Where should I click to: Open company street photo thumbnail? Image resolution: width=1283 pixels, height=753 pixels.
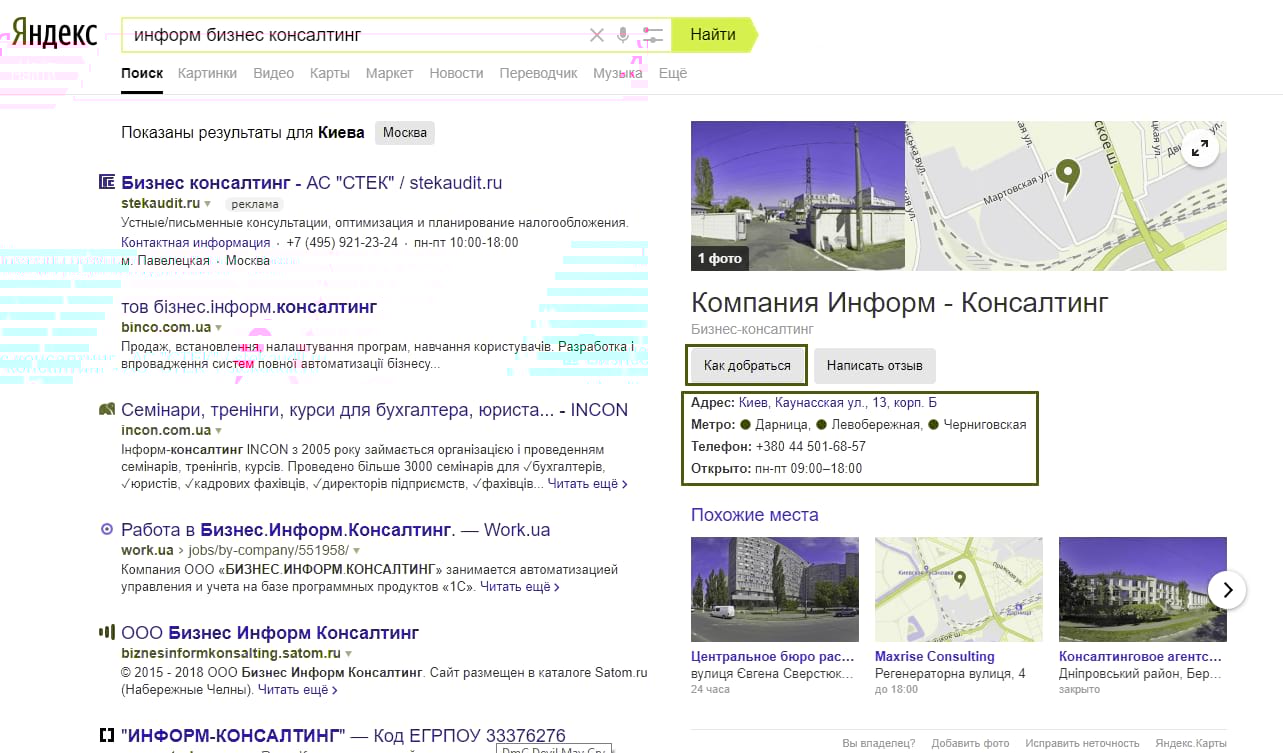pyautogui.click(x=798, y=196)
